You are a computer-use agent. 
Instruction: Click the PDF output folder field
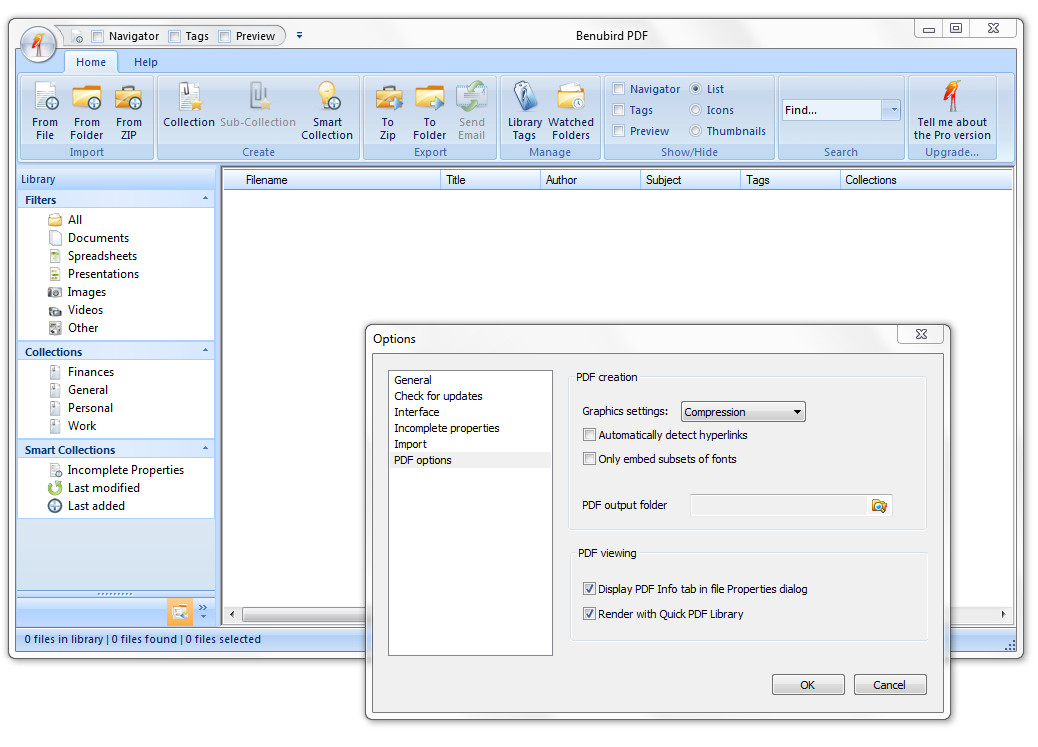pyautogui.click(x=779, y=506)
